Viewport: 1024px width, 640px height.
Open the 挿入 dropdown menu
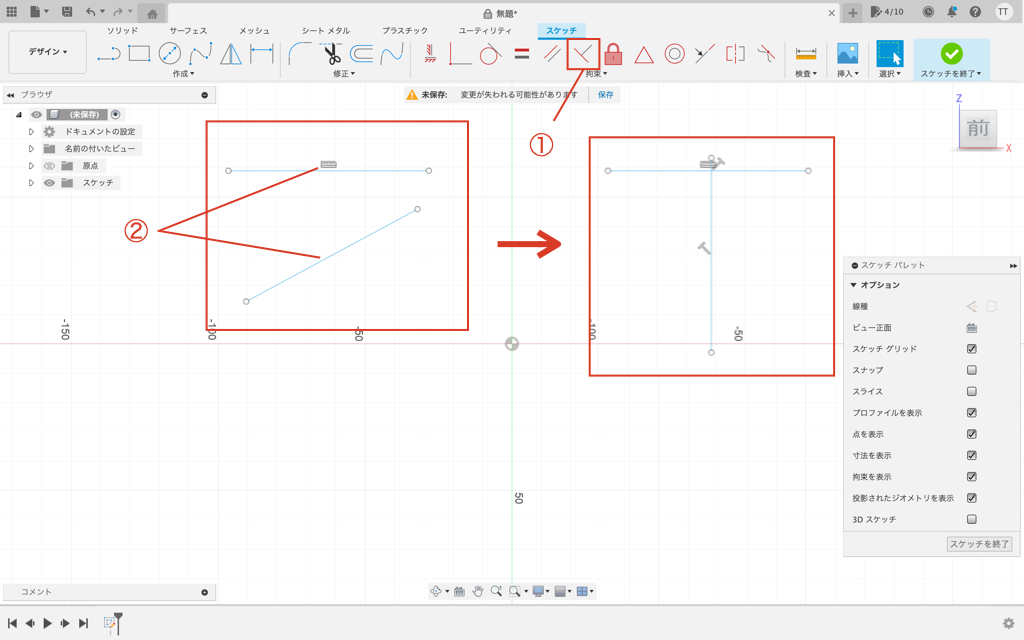pyautogui.click(x=848, y=74)
